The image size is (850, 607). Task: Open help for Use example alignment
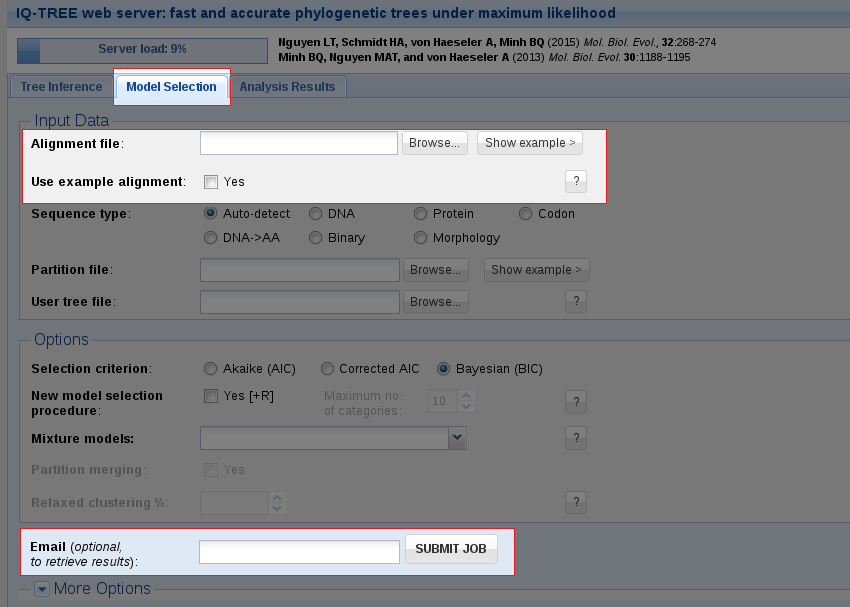576,181
